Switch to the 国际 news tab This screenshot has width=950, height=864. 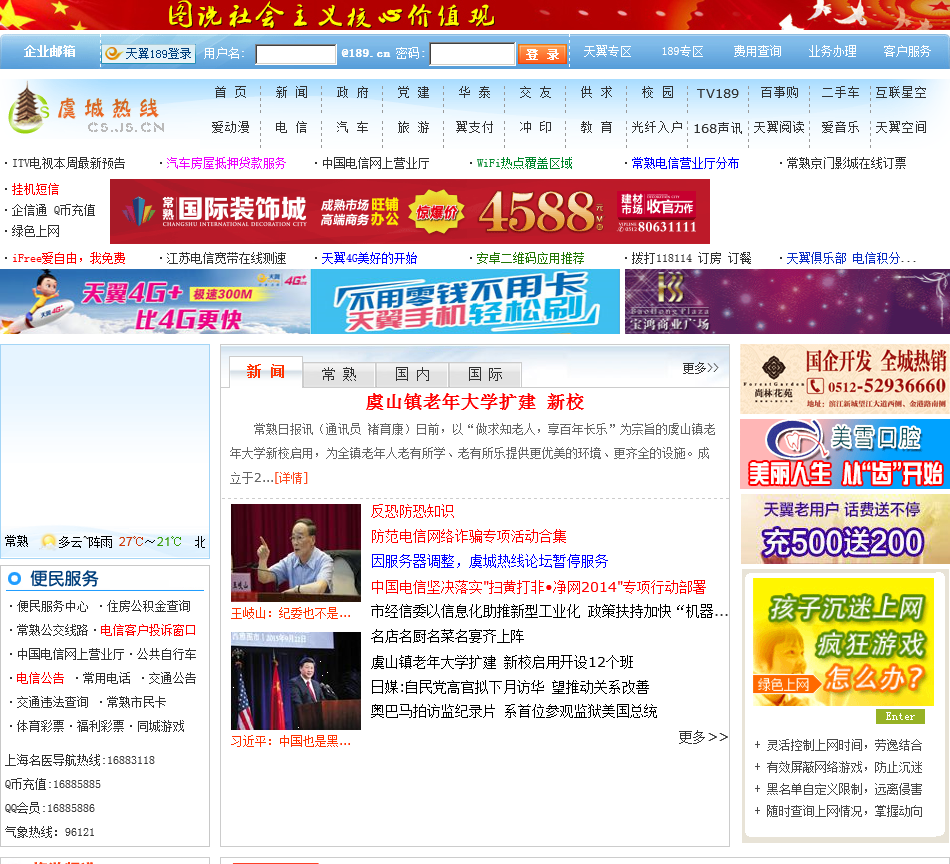coord(485,374)
